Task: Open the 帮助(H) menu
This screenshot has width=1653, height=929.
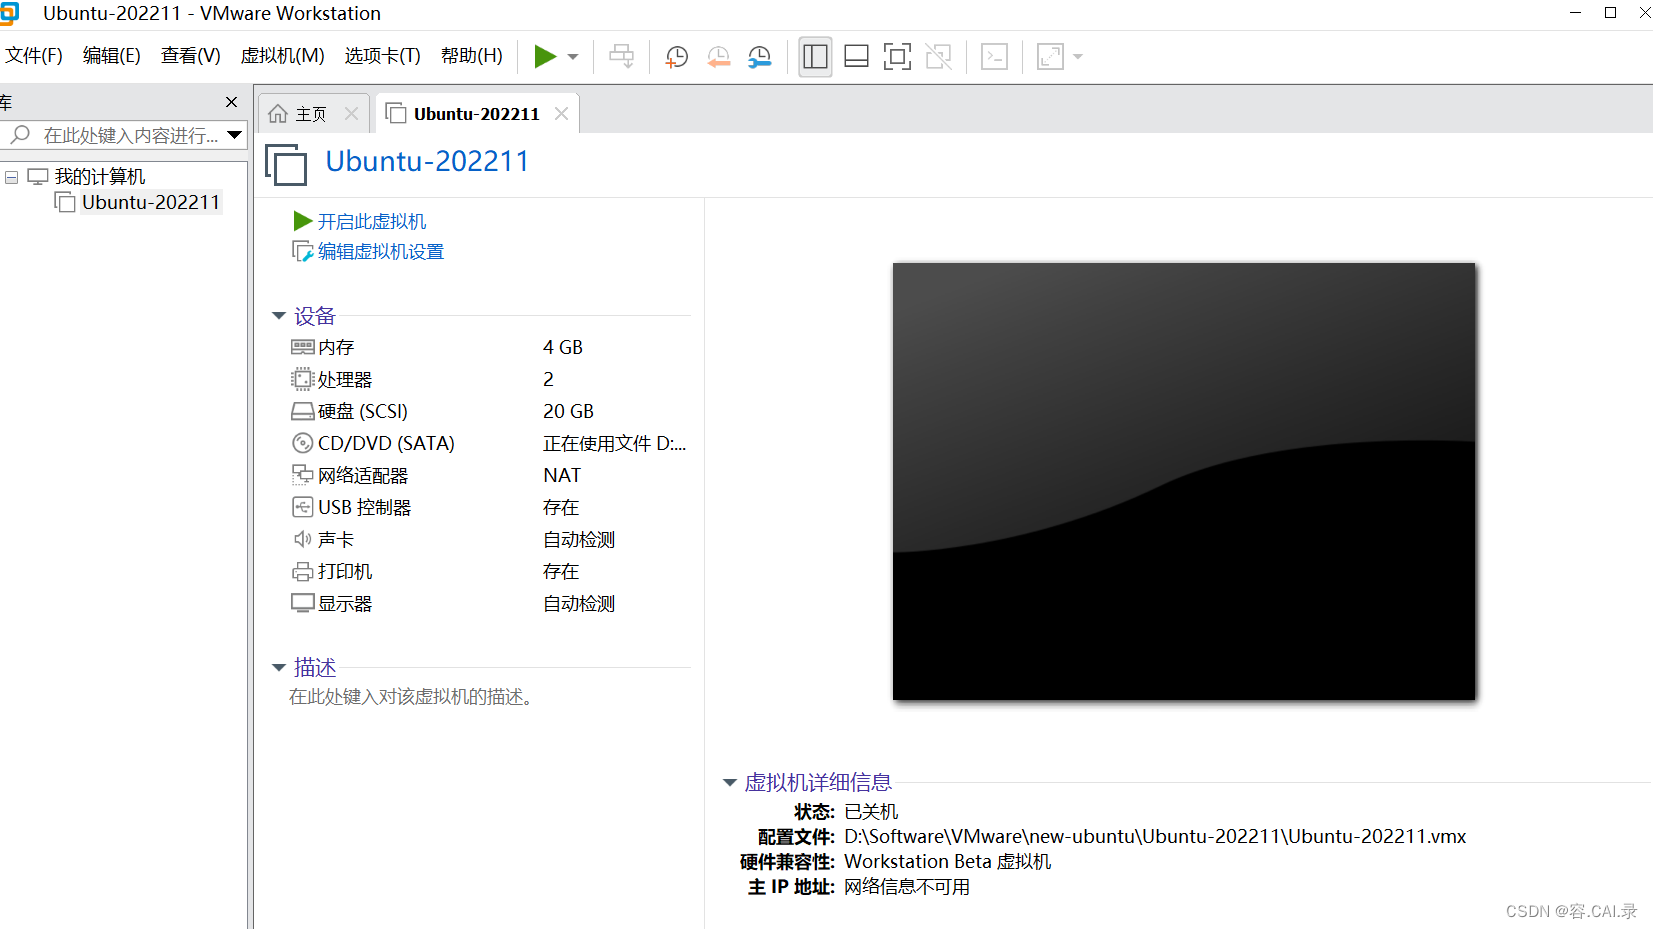Action: (472, 56)
